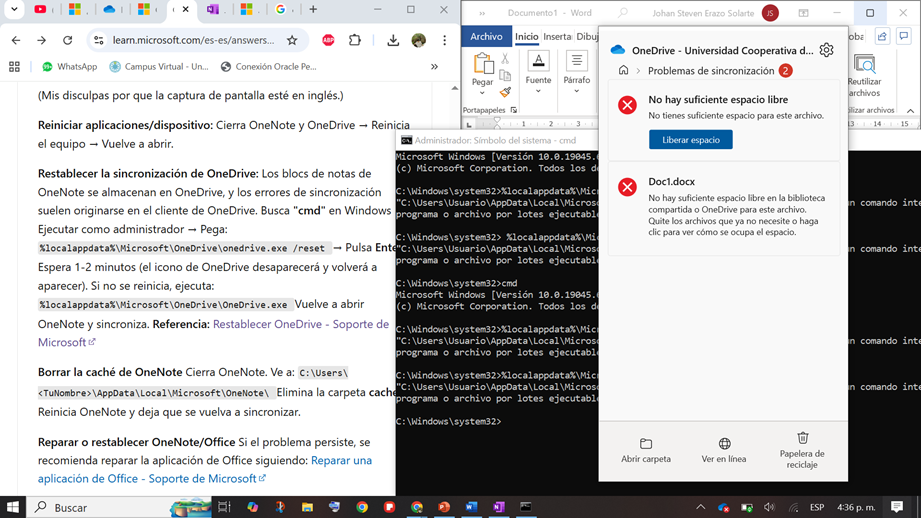Click the cmd window title bar

pos(497,140)
